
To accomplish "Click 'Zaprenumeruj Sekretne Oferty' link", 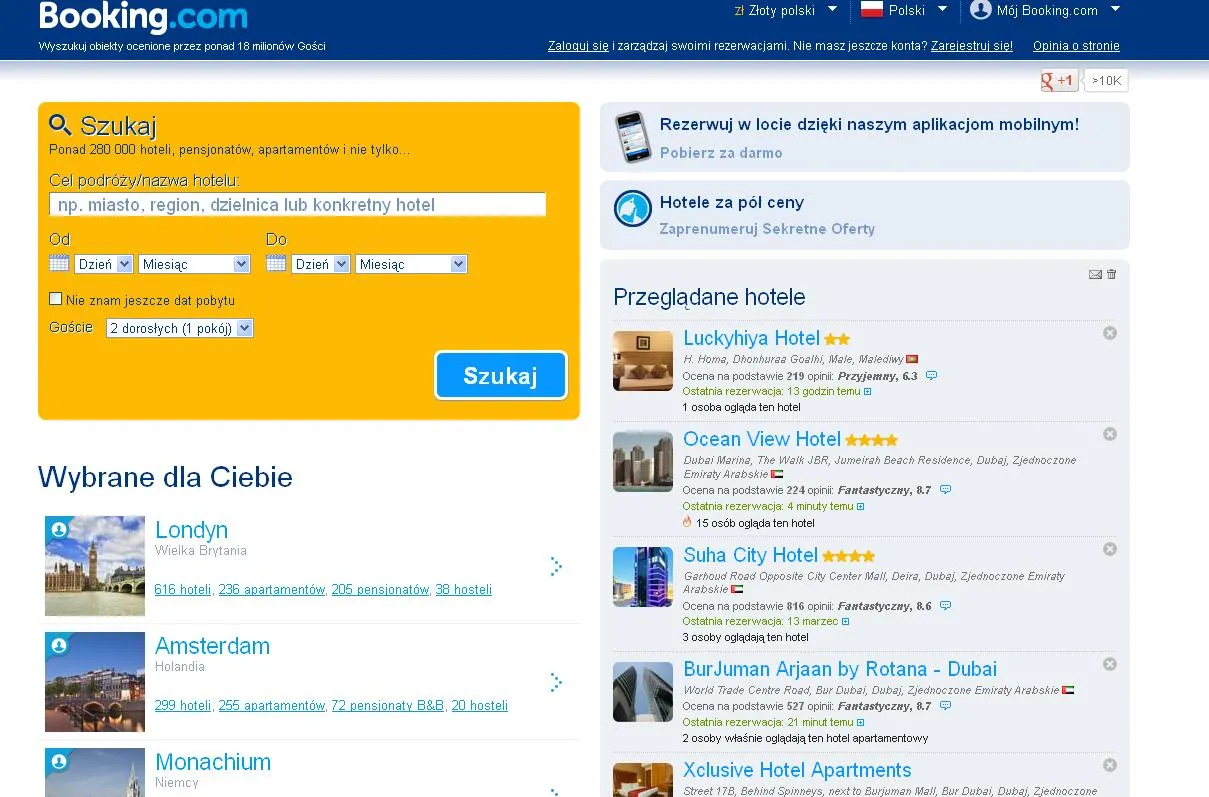I will coord(767,229).
